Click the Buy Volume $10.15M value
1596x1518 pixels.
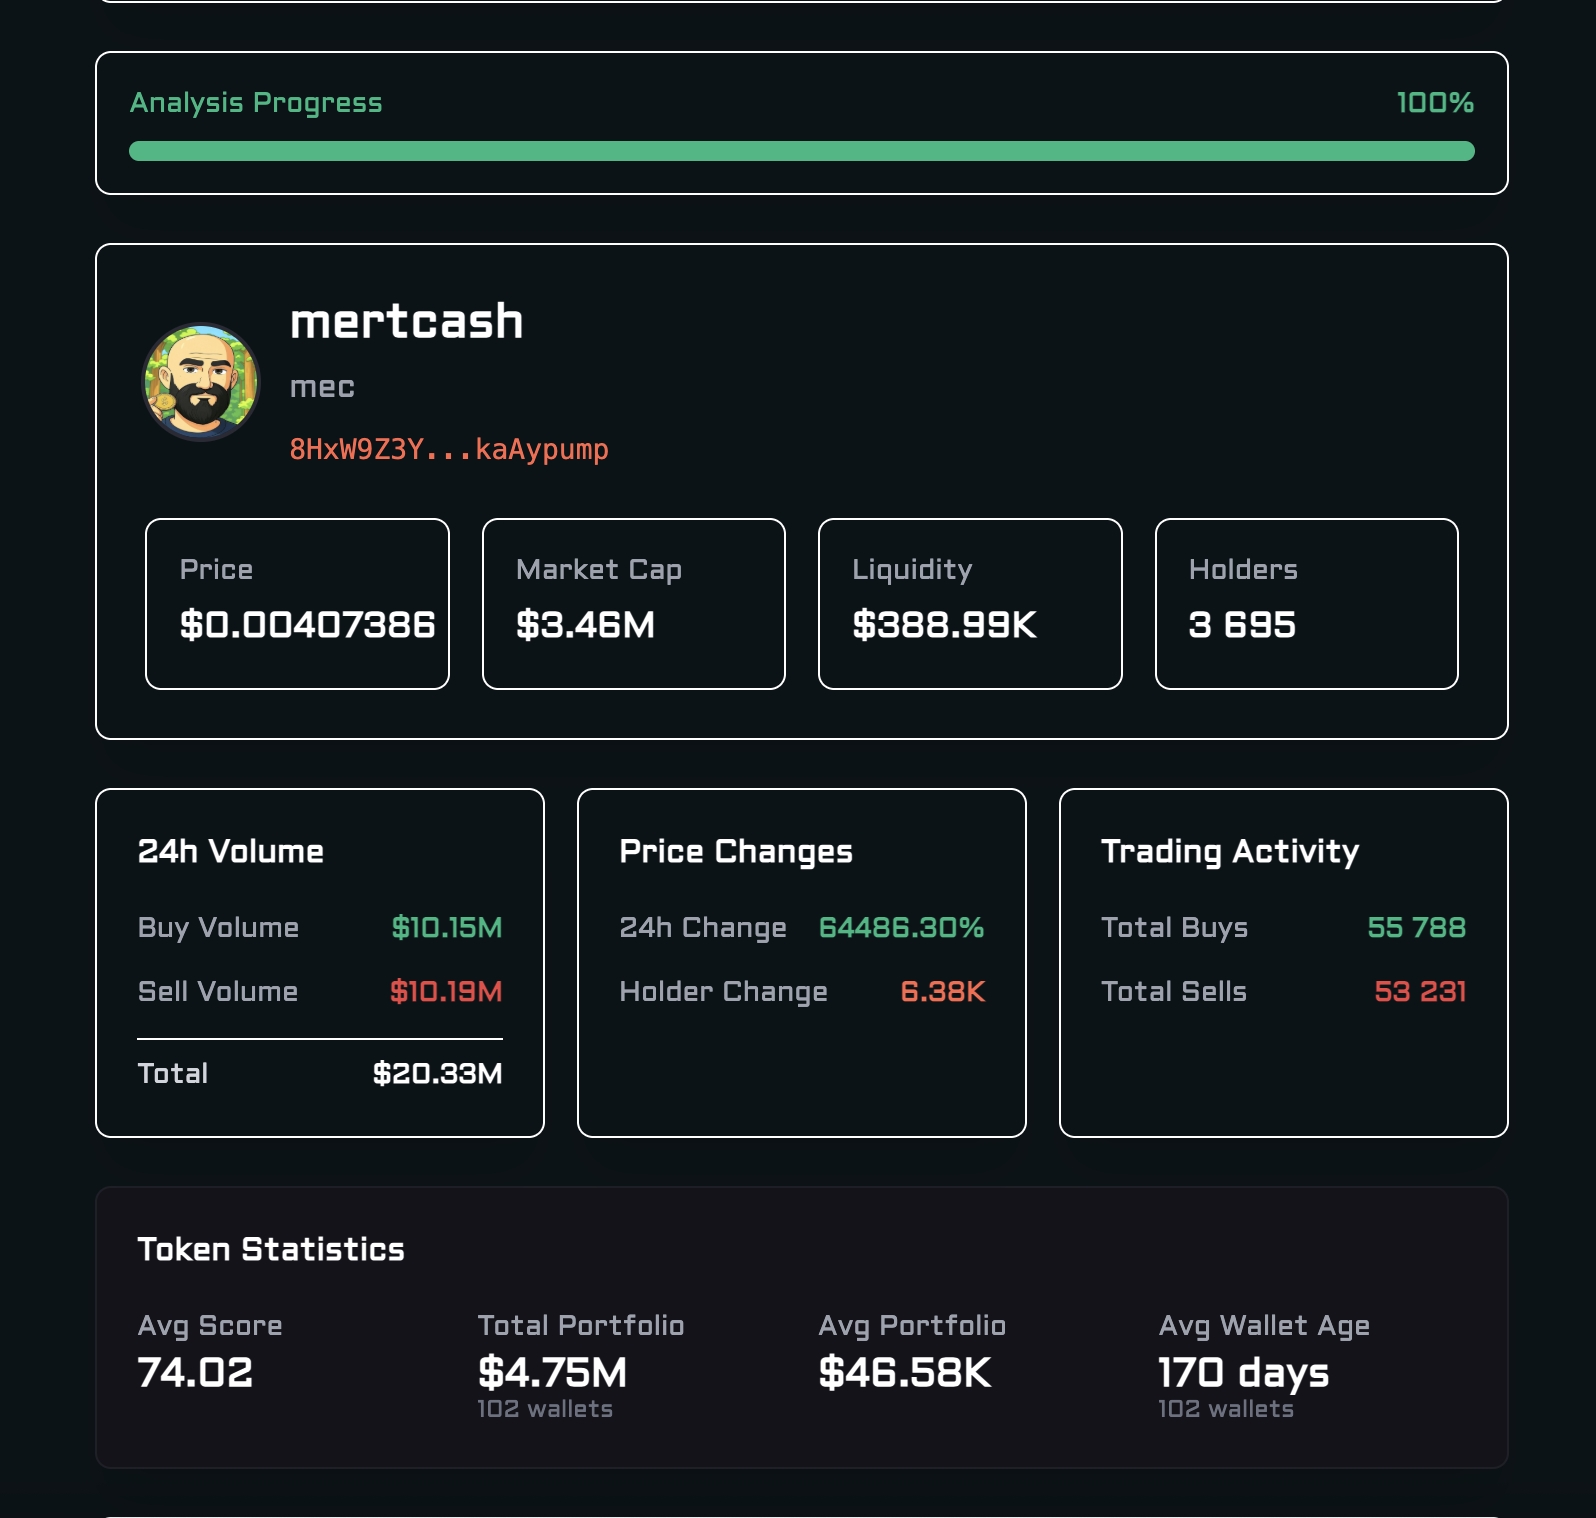446,928
